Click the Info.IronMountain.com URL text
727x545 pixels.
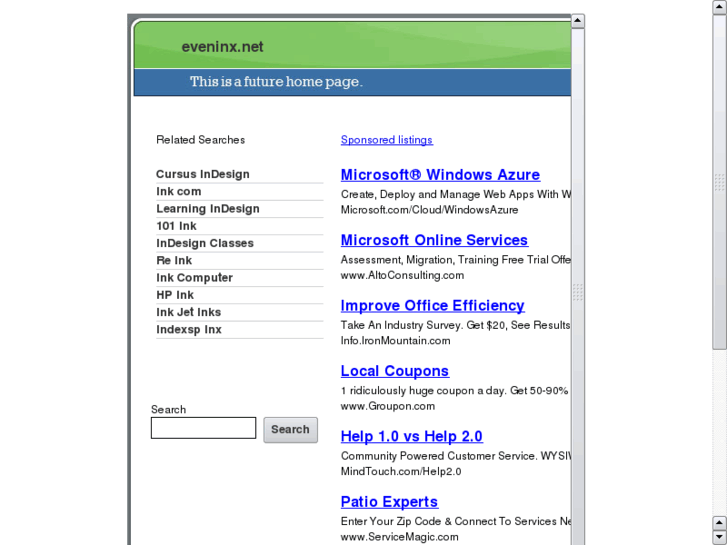click(395, 340)
